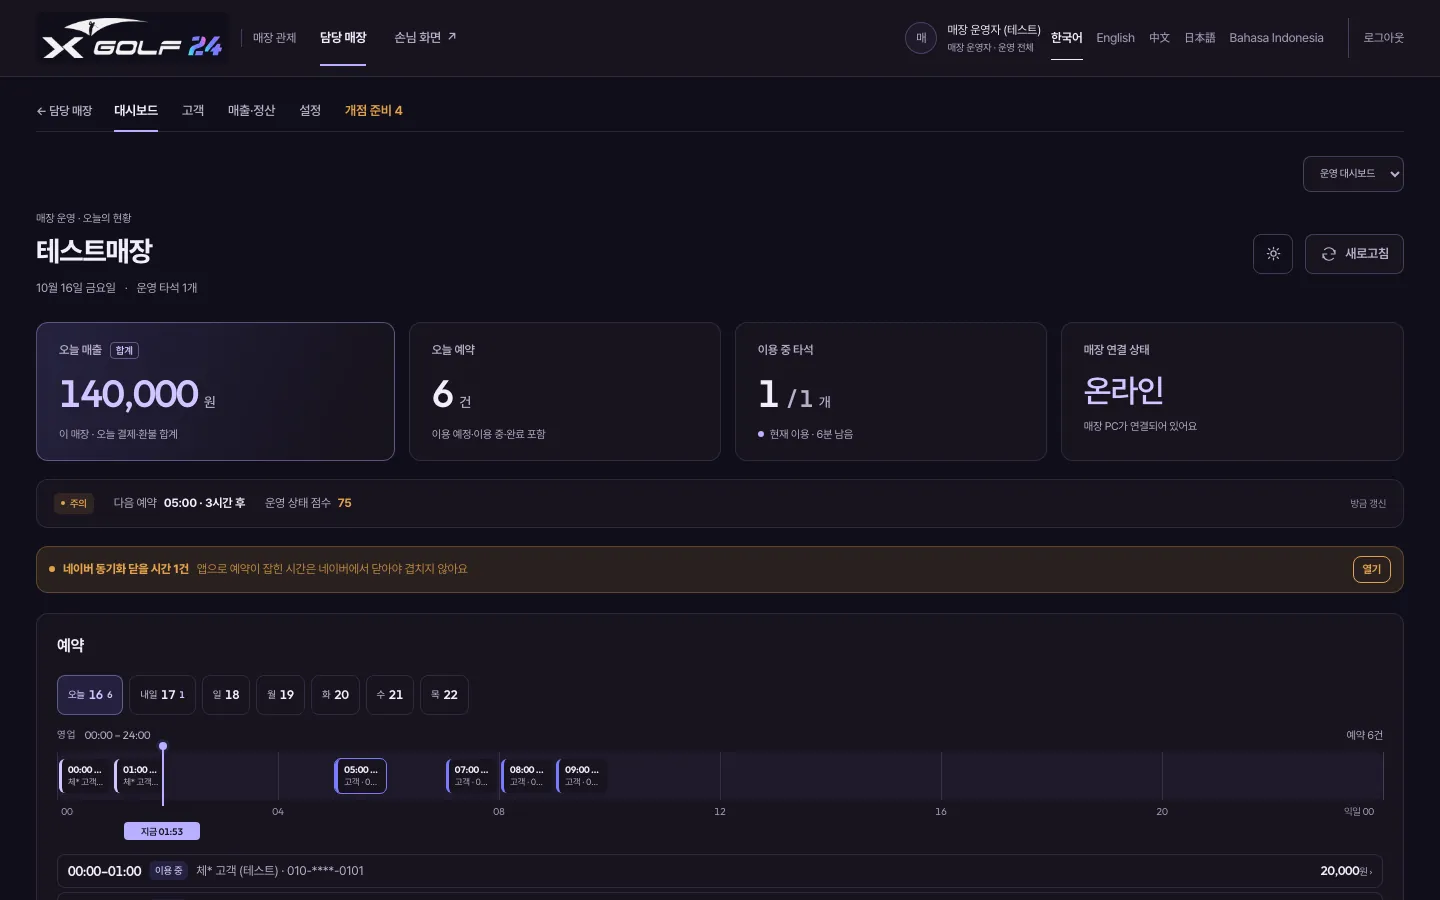Image resolution: width=1440 pixels, height=900 pixels.
Task: Open the 손님 화면 external link
Action: pos(425,38)
